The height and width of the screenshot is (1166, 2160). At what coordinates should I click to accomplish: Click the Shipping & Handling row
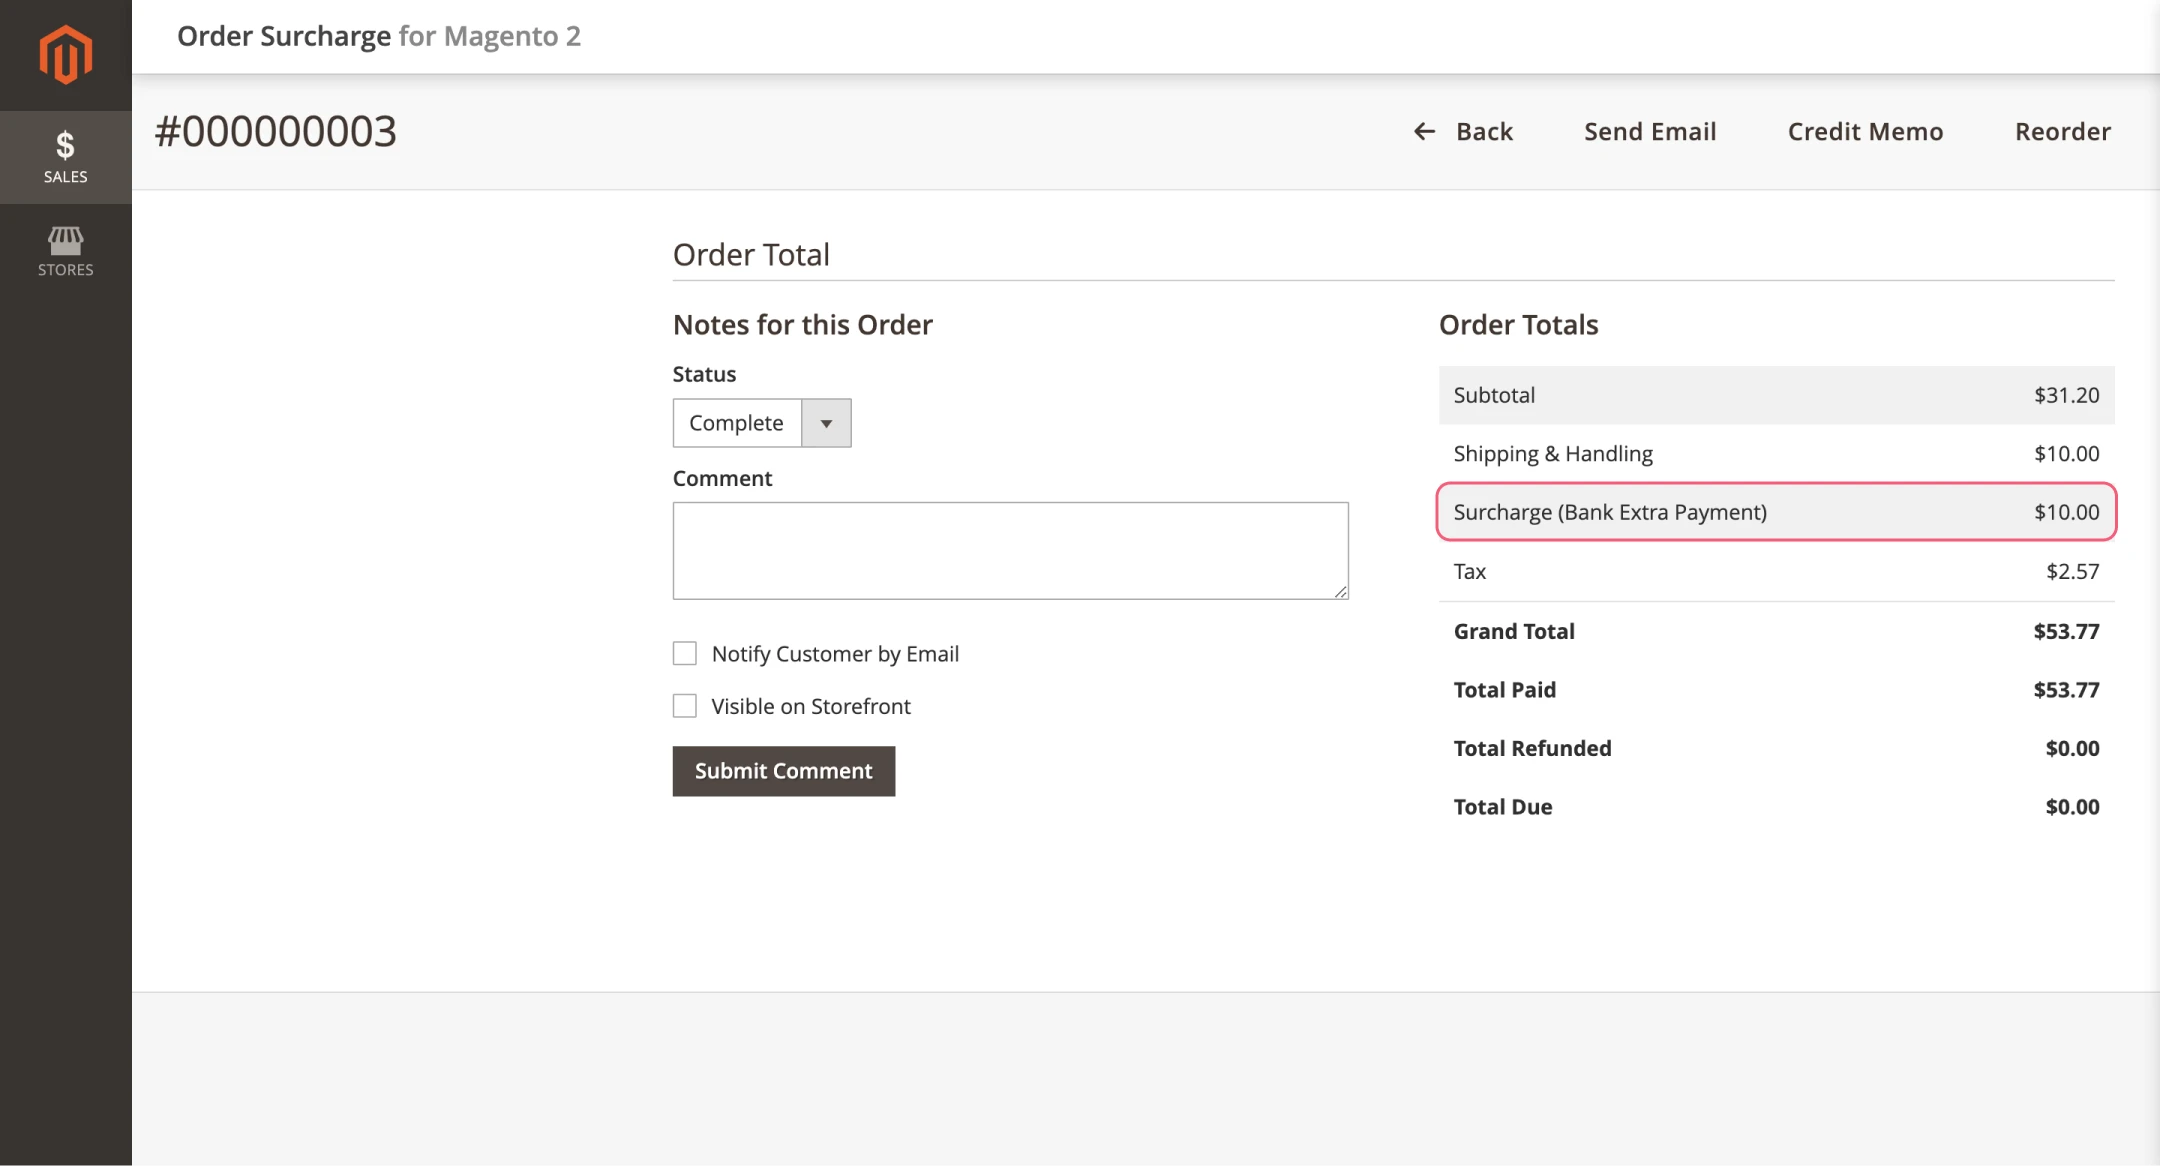click(1776, 454)
